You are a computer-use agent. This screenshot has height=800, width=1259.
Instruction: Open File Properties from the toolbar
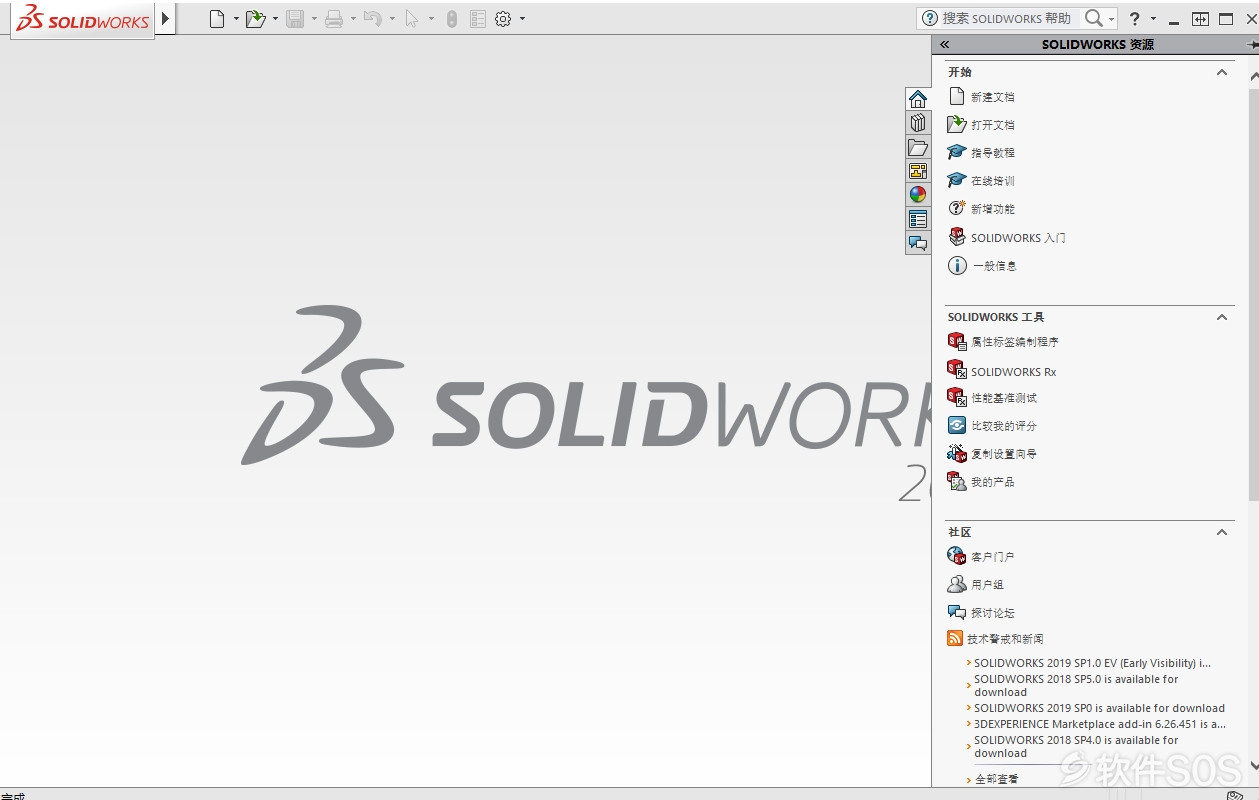tap(478, 19)
